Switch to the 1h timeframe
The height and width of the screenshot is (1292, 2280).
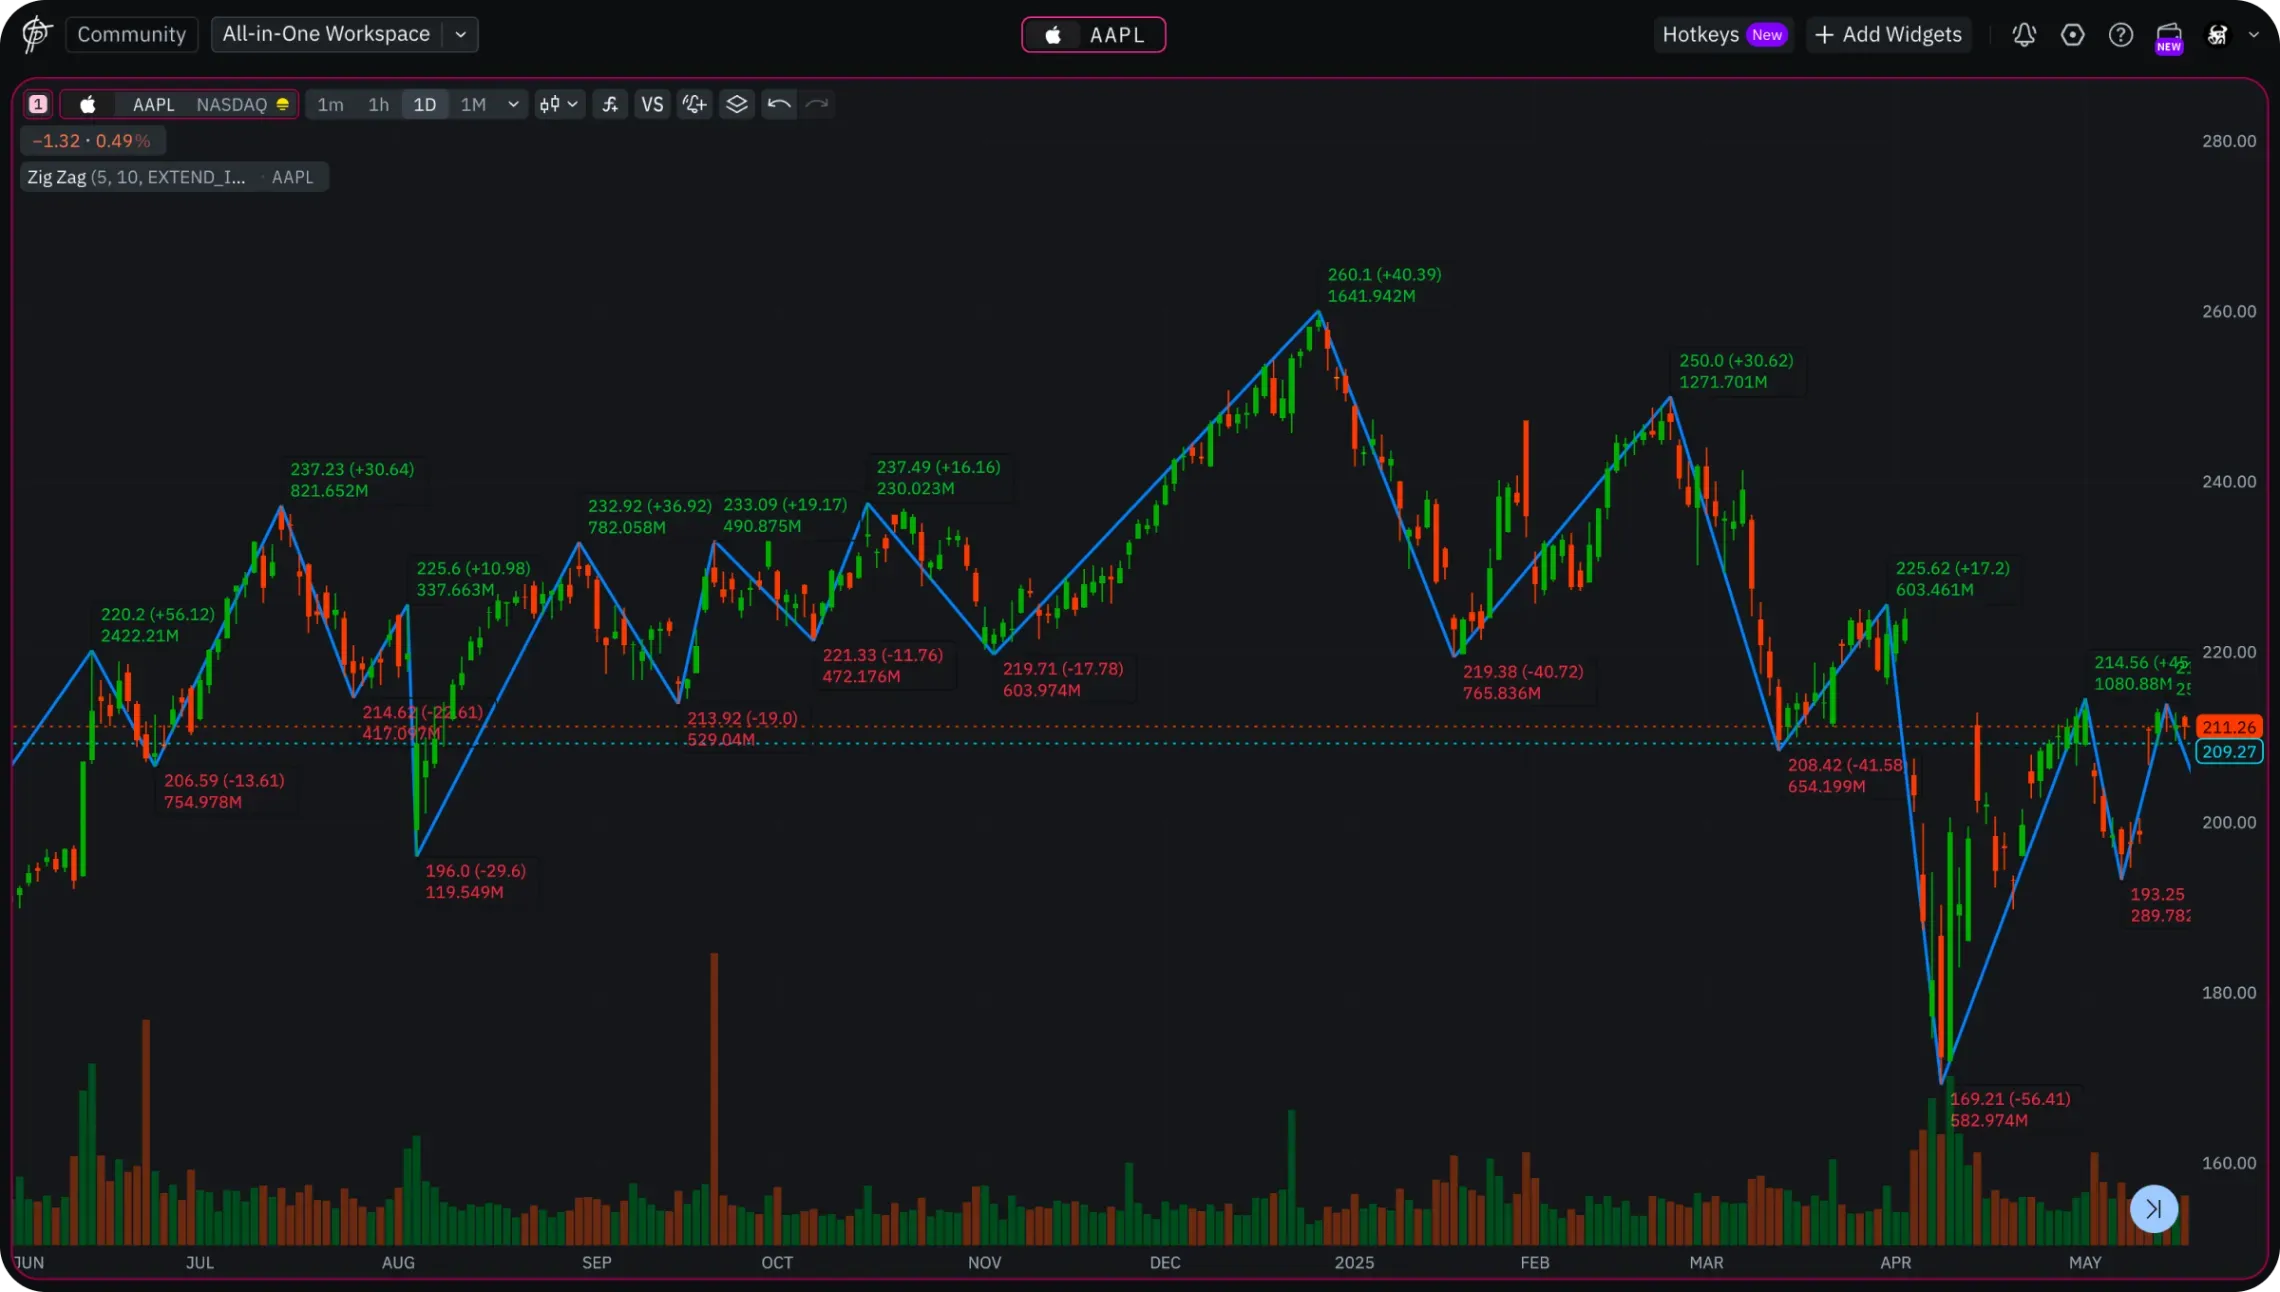coord(378,104)
